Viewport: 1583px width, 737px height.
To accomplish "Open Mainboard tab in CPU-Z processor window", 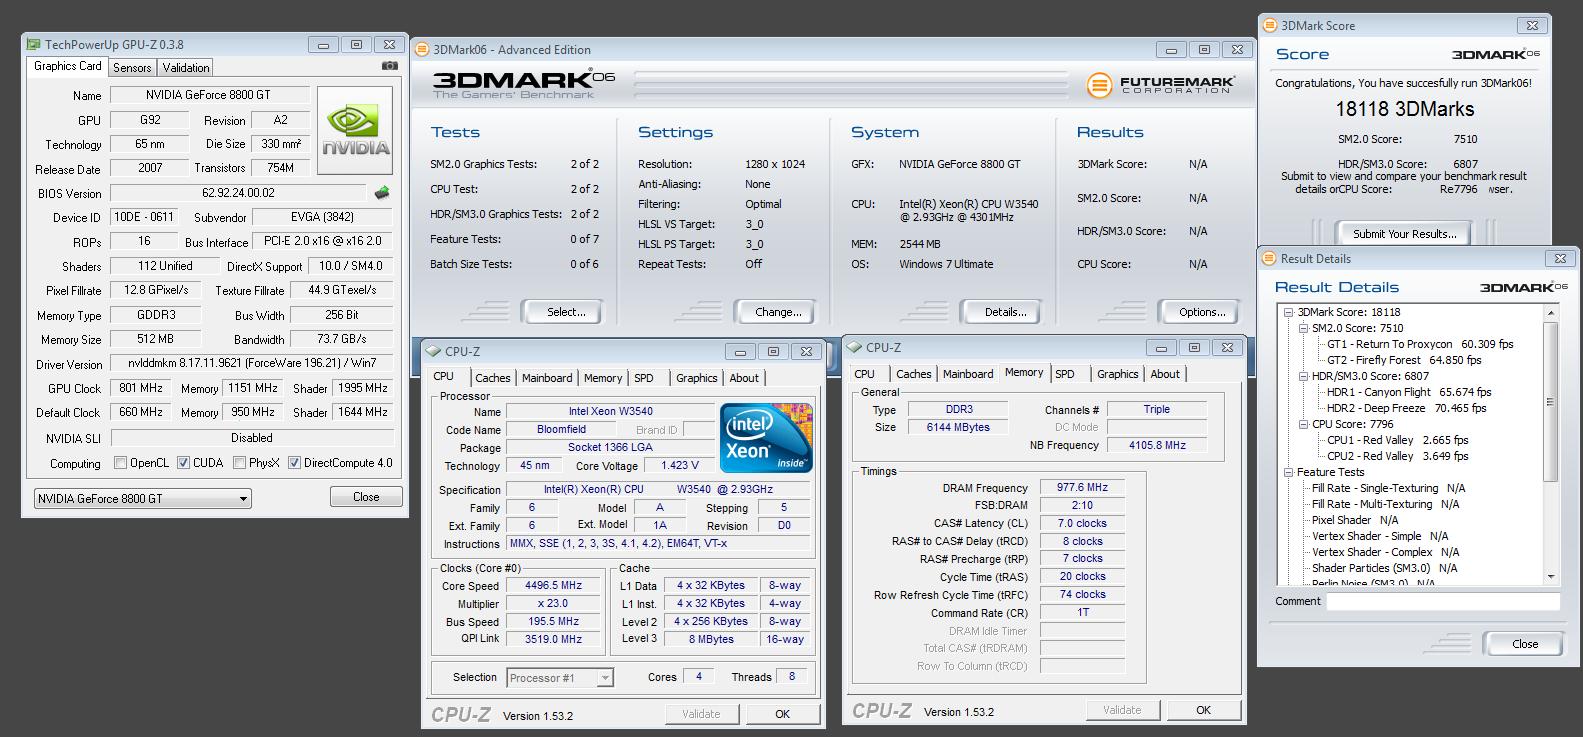I will [x=547, y=378].
